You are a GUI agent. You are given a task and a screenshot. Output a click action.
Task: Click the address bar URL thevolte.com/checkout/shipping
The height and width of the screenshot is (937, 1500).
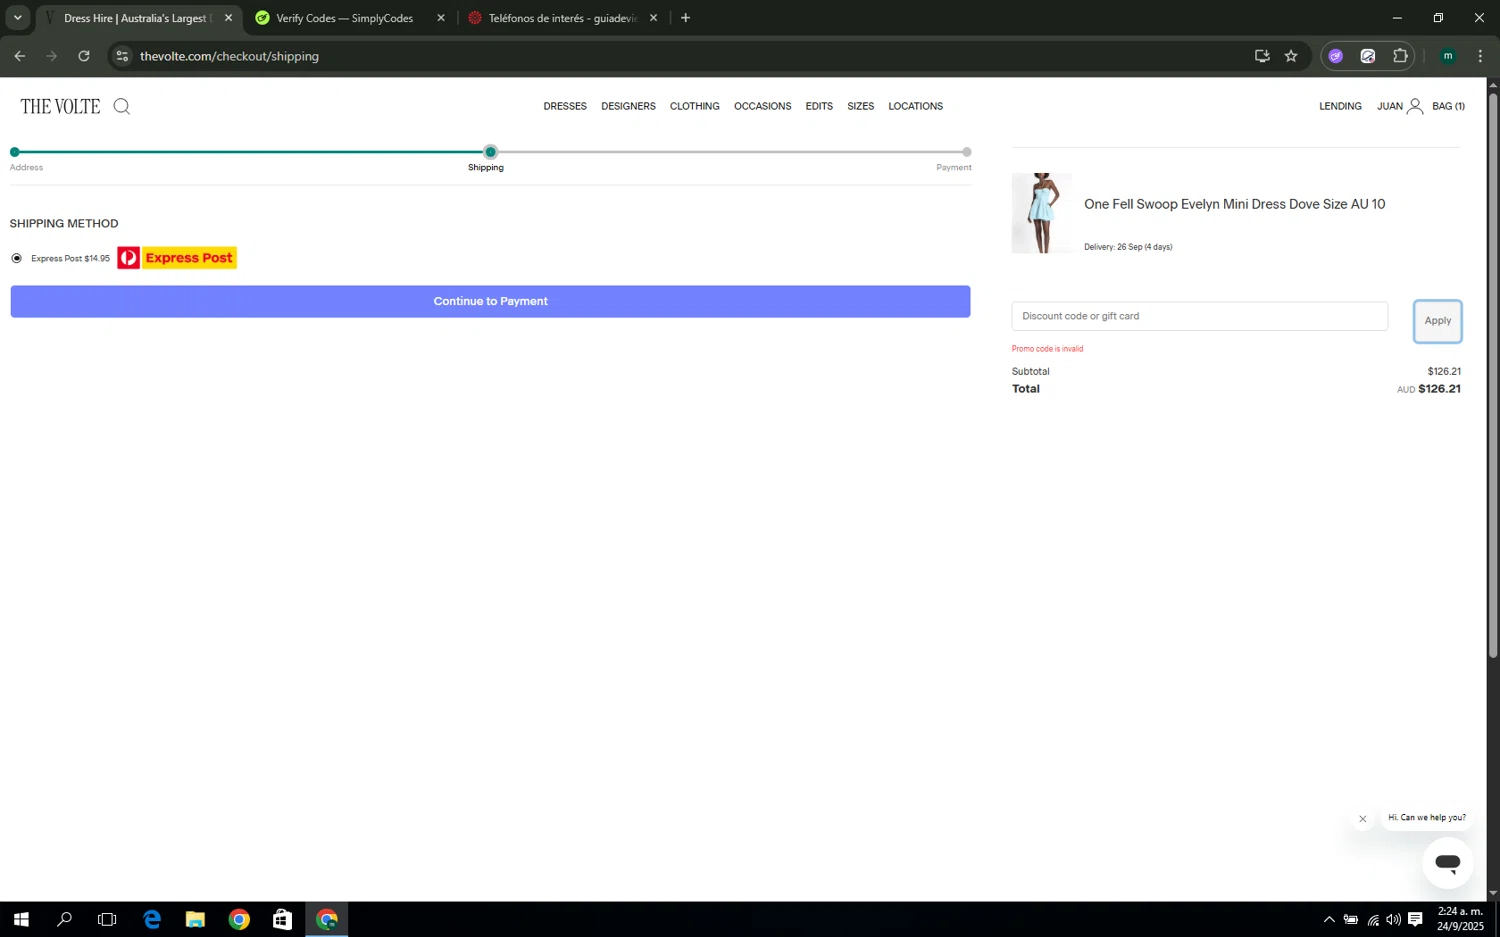pos(229,56)
